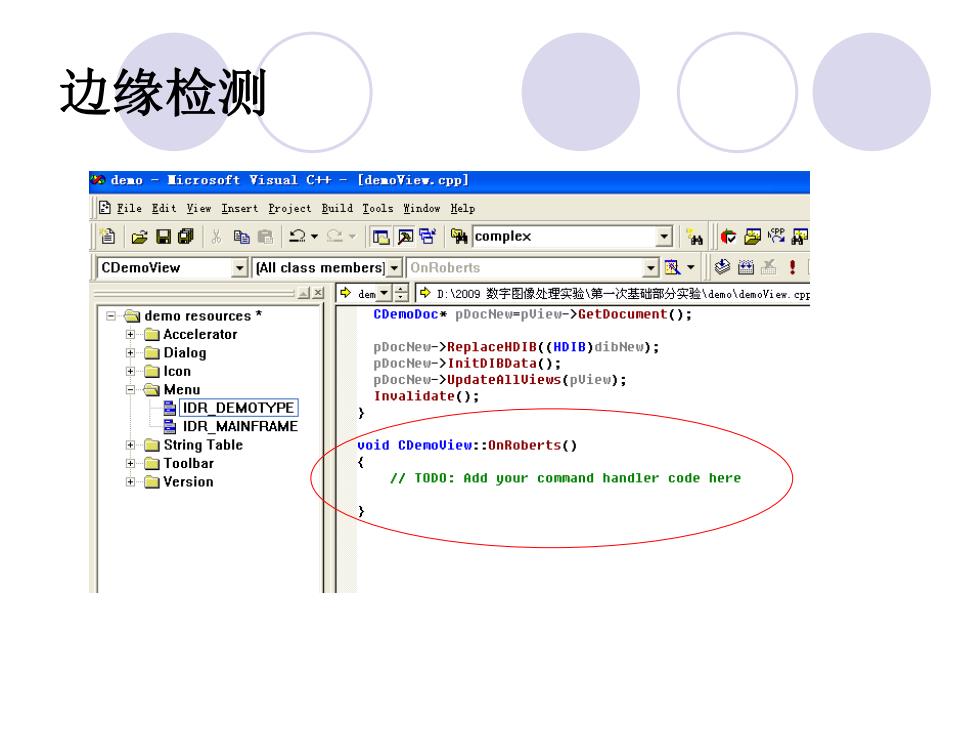Click the Paste icon
This screenshot has width=980, height=735.
pos(265,236)
